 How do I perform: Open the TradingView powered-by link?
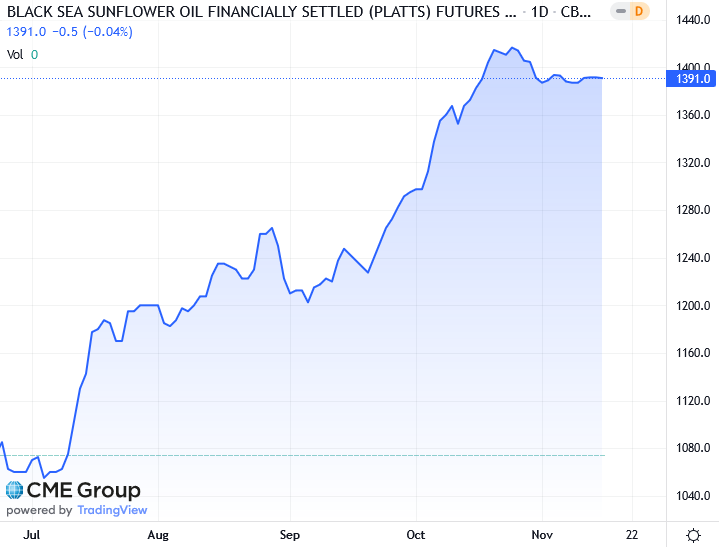tap(110, 510)
